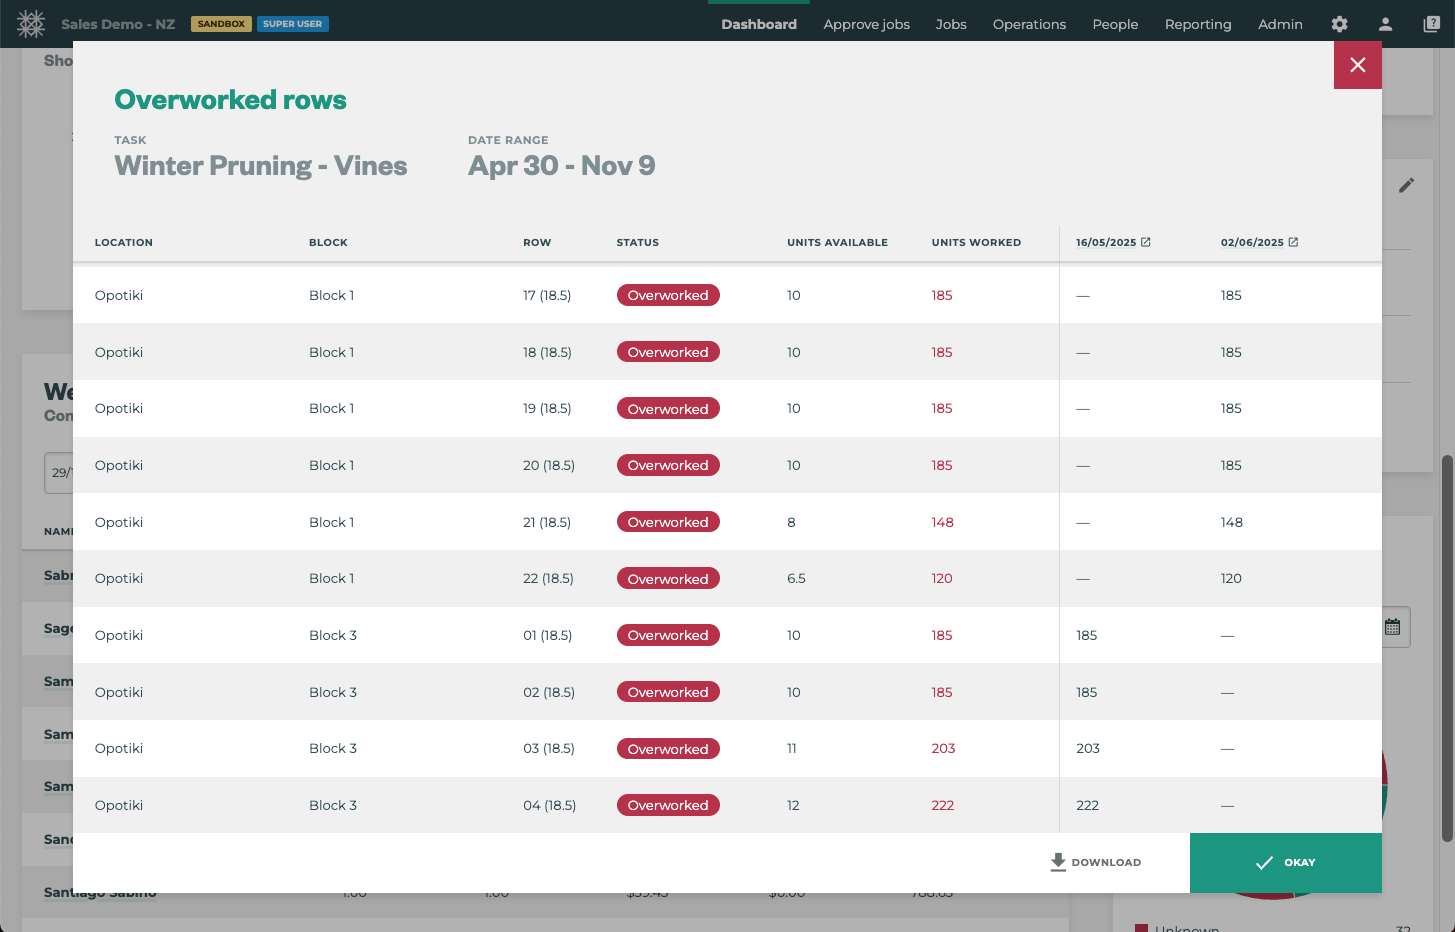This screenshot has width=1455, height=932.
Task: Navigate to the People page
Action: [1115, 24]
